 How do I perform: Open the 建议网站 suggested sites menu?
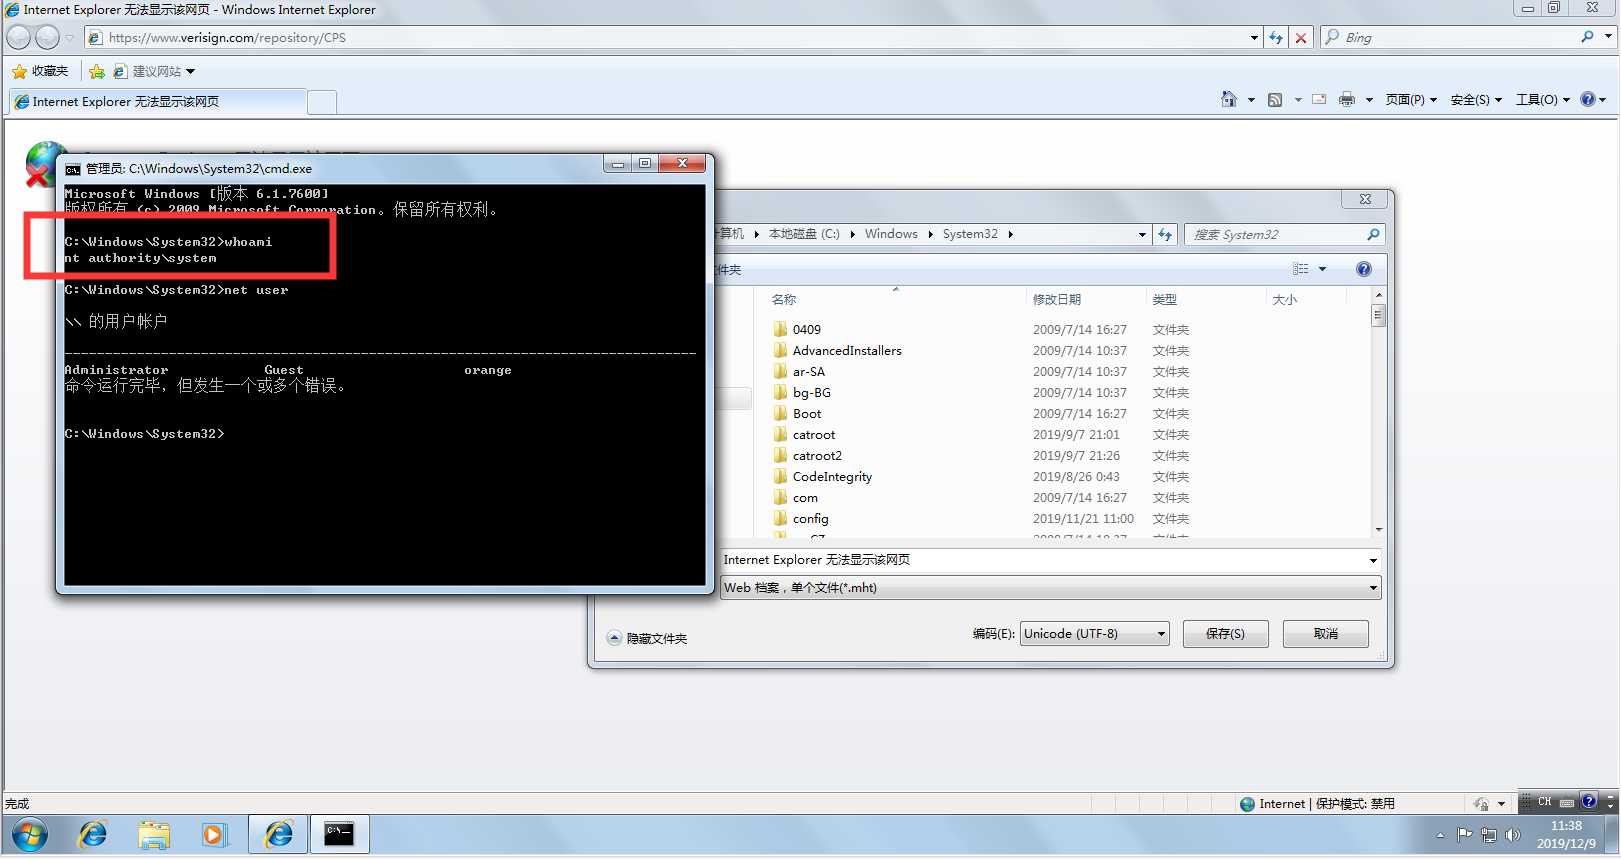click(x=154, y=71)
